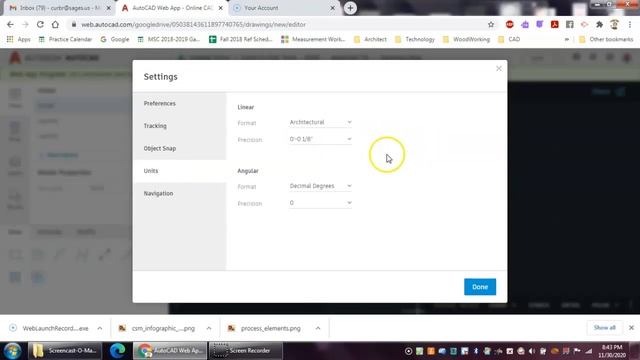Open the process_elements.png download

tap(265, 328)
